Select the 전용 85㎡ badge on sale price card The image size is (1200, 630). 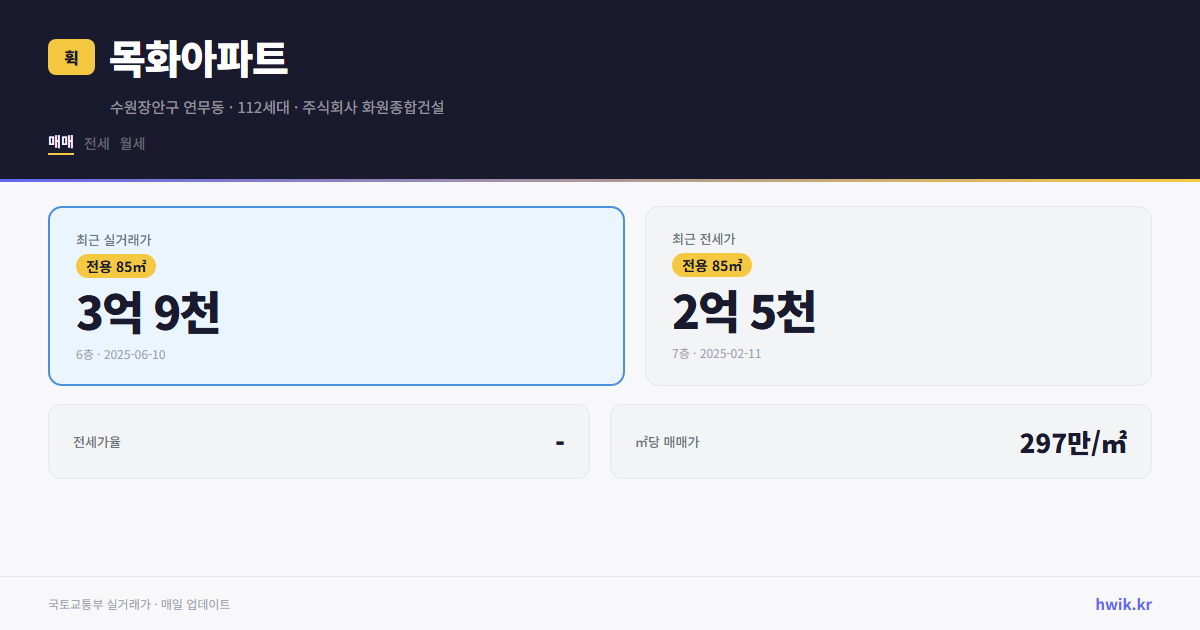coord(113,265)
